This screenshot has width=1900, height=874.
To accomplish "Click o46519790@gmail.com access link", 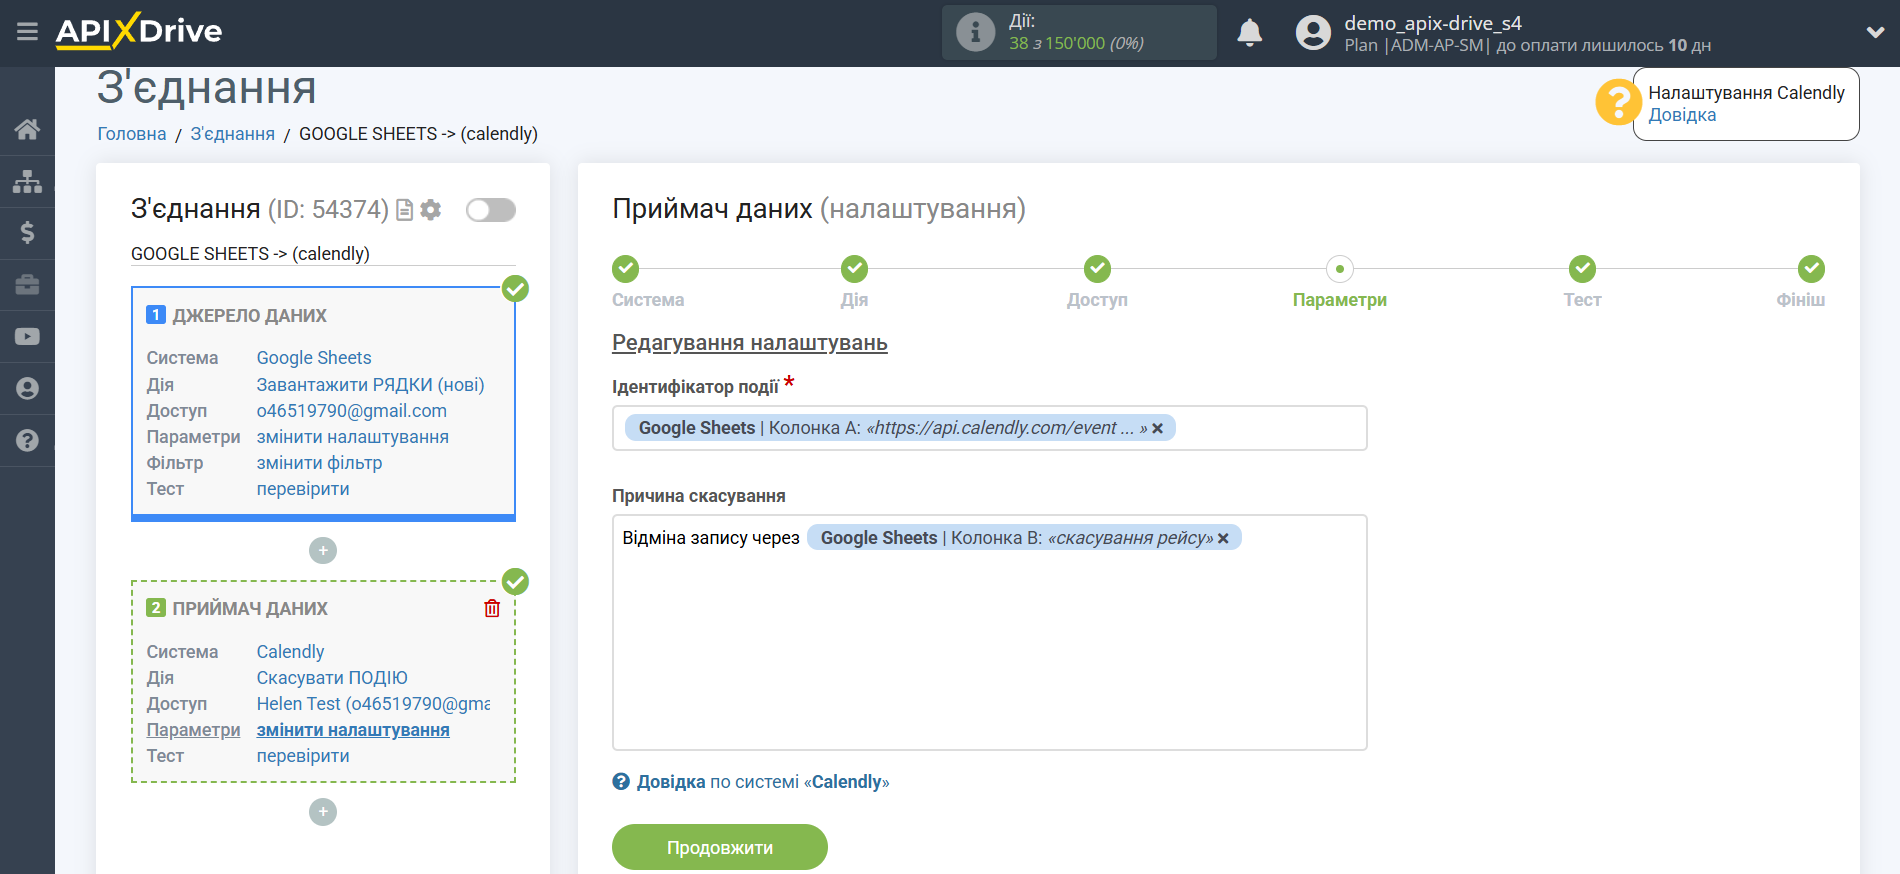I will 351,411.
